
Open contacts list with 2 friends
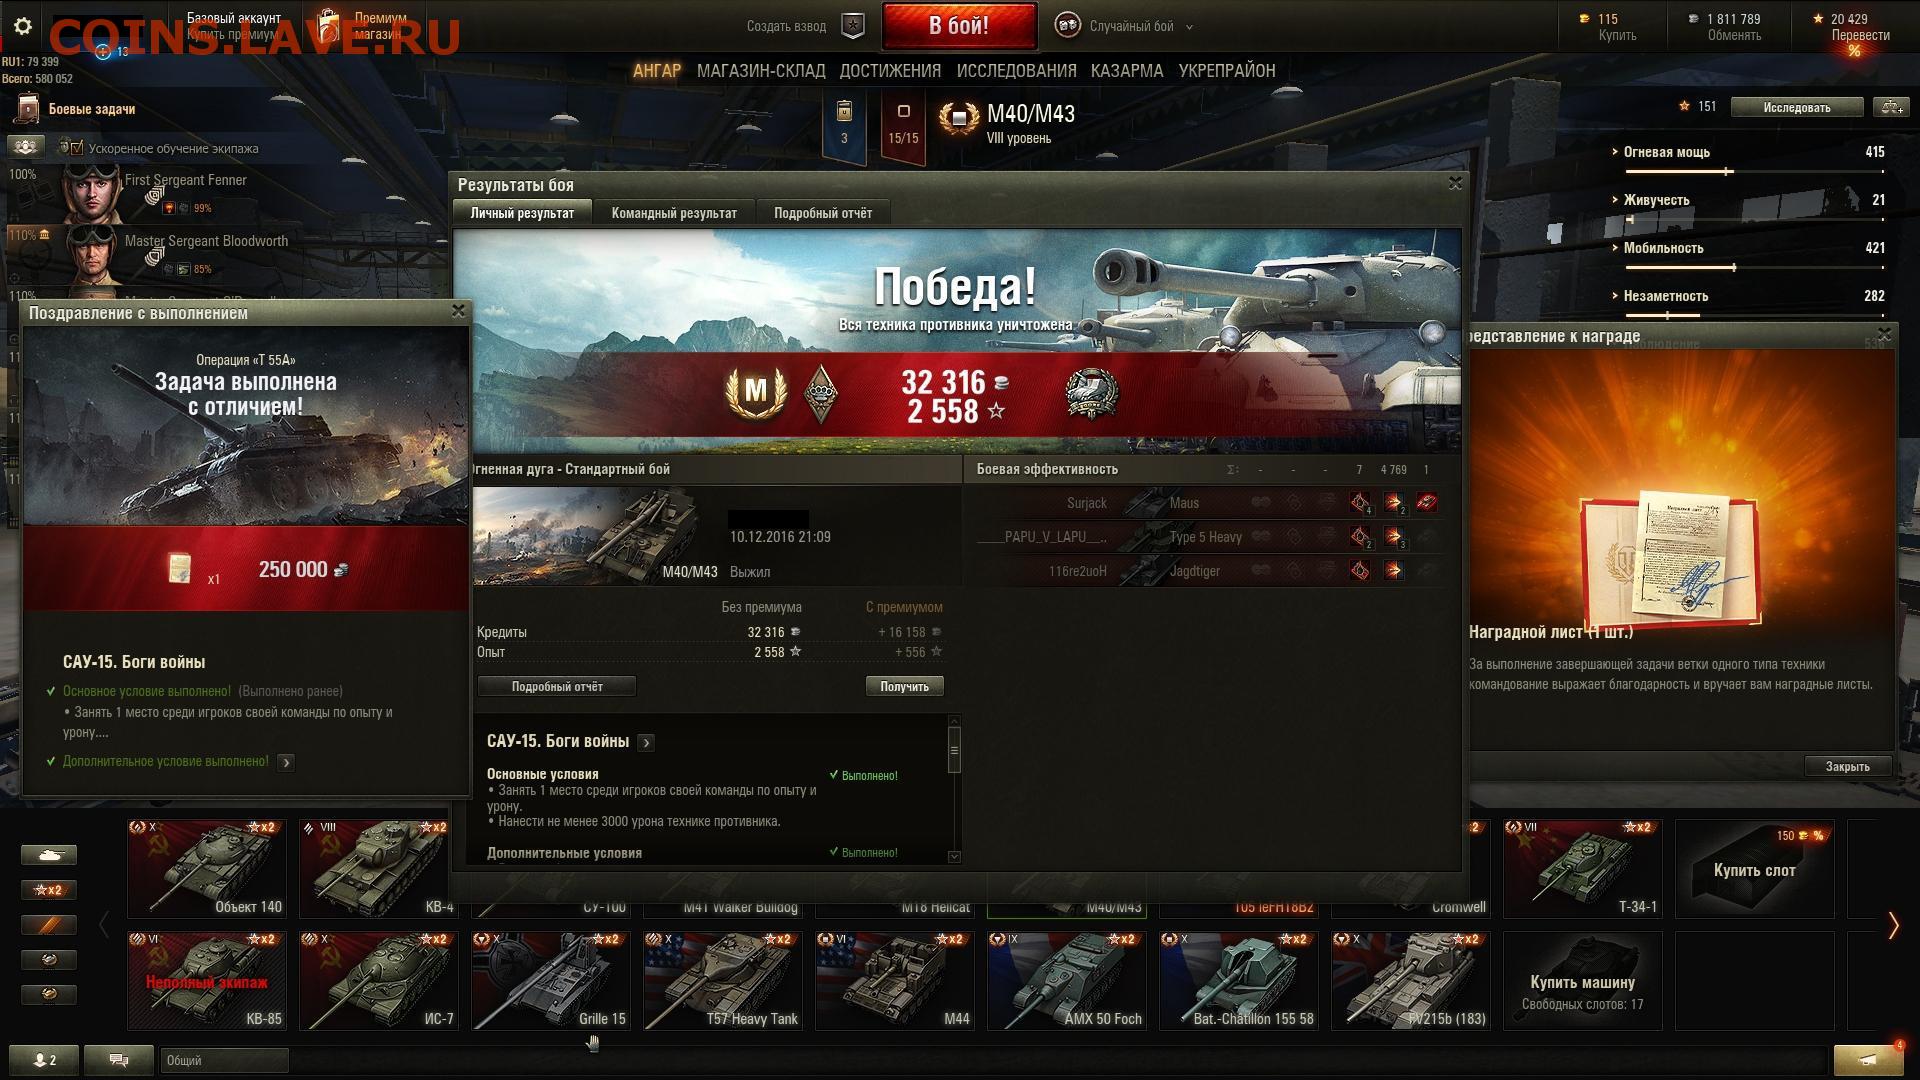point(44,1060)
